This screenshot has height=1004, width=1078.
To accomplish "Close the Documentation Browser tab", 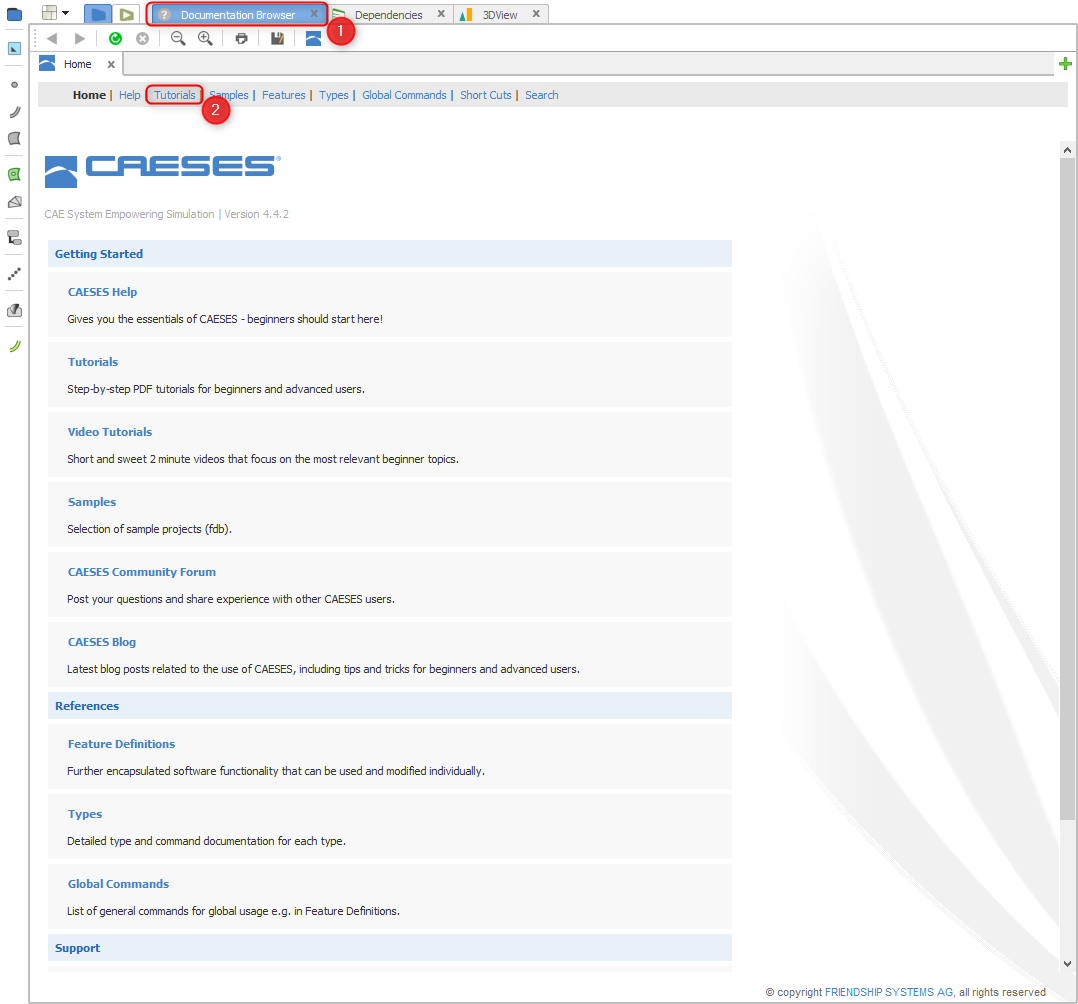I will [314, 14].
